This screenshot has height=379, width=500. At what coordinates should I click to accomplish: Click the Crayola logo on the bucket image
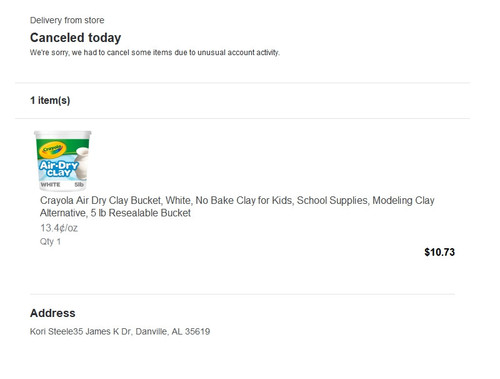pos(52,150)
